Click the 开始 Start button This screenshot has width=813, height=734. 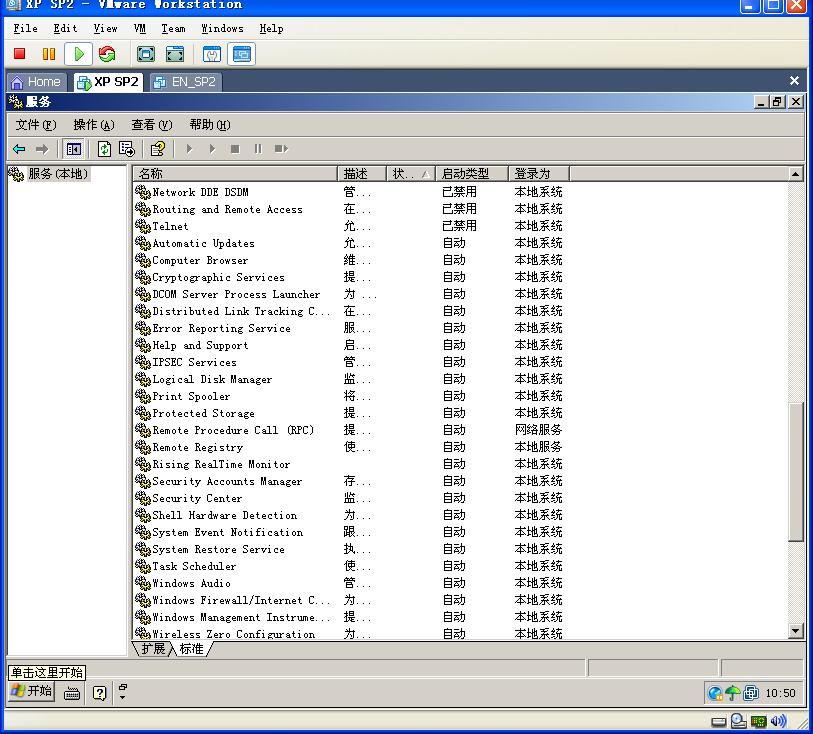click(x=32, y=691)
